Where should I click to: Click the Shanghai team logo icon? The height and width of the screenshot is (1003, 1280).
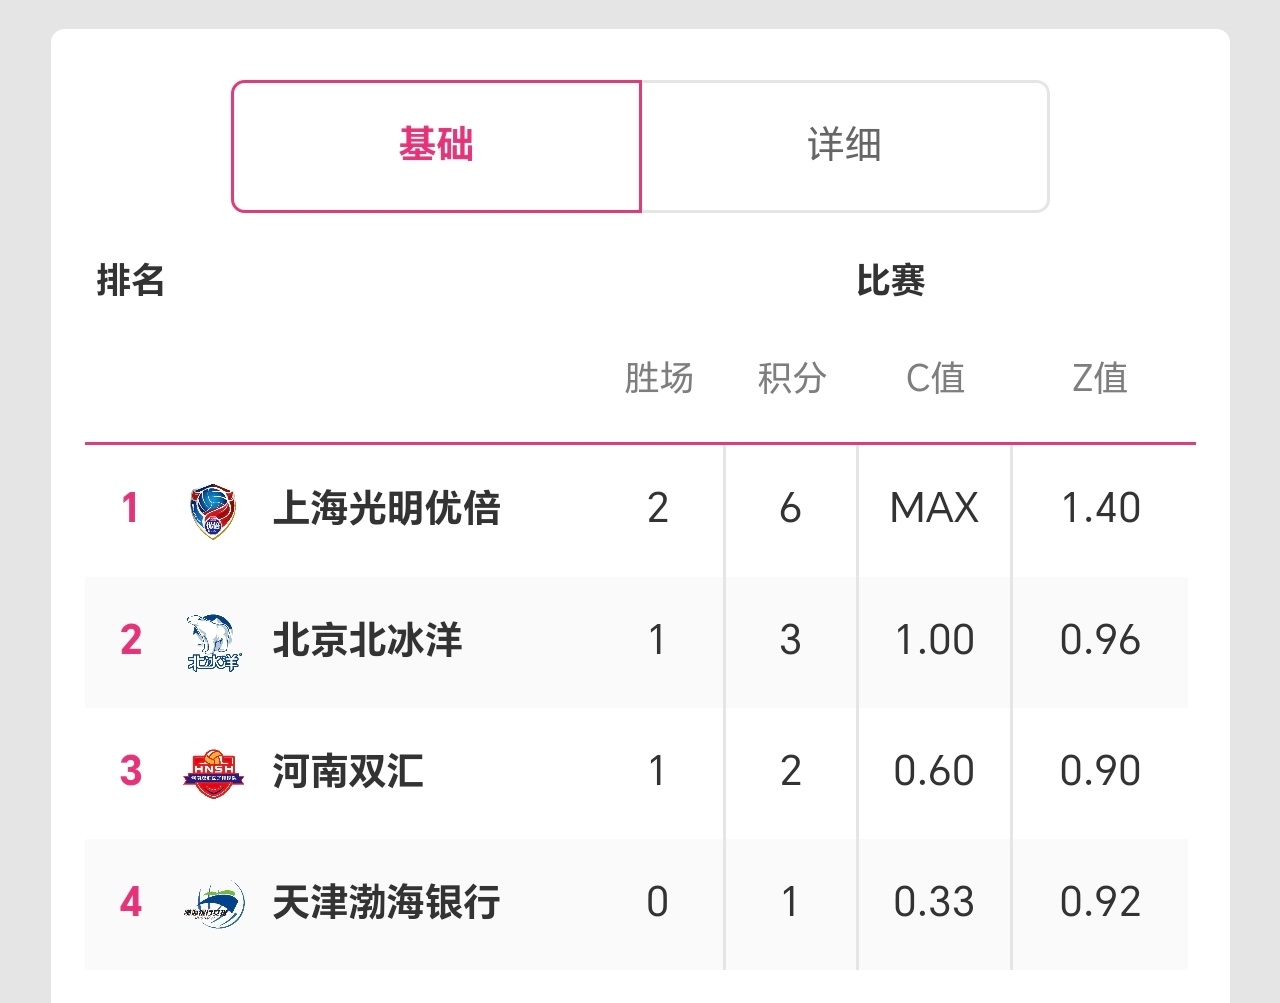212,510
